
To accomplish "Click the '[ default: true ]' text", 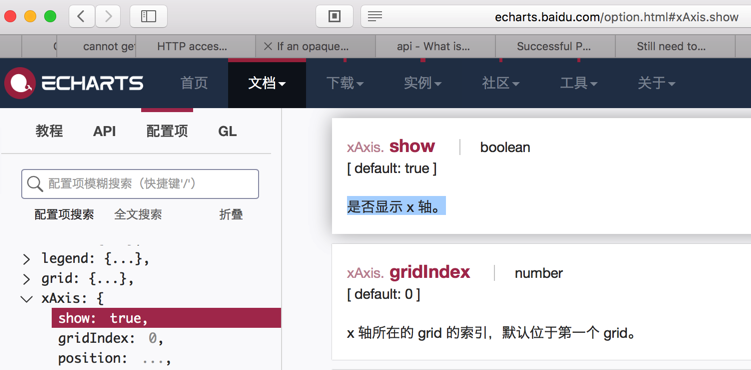I will [x=392, y=169].
